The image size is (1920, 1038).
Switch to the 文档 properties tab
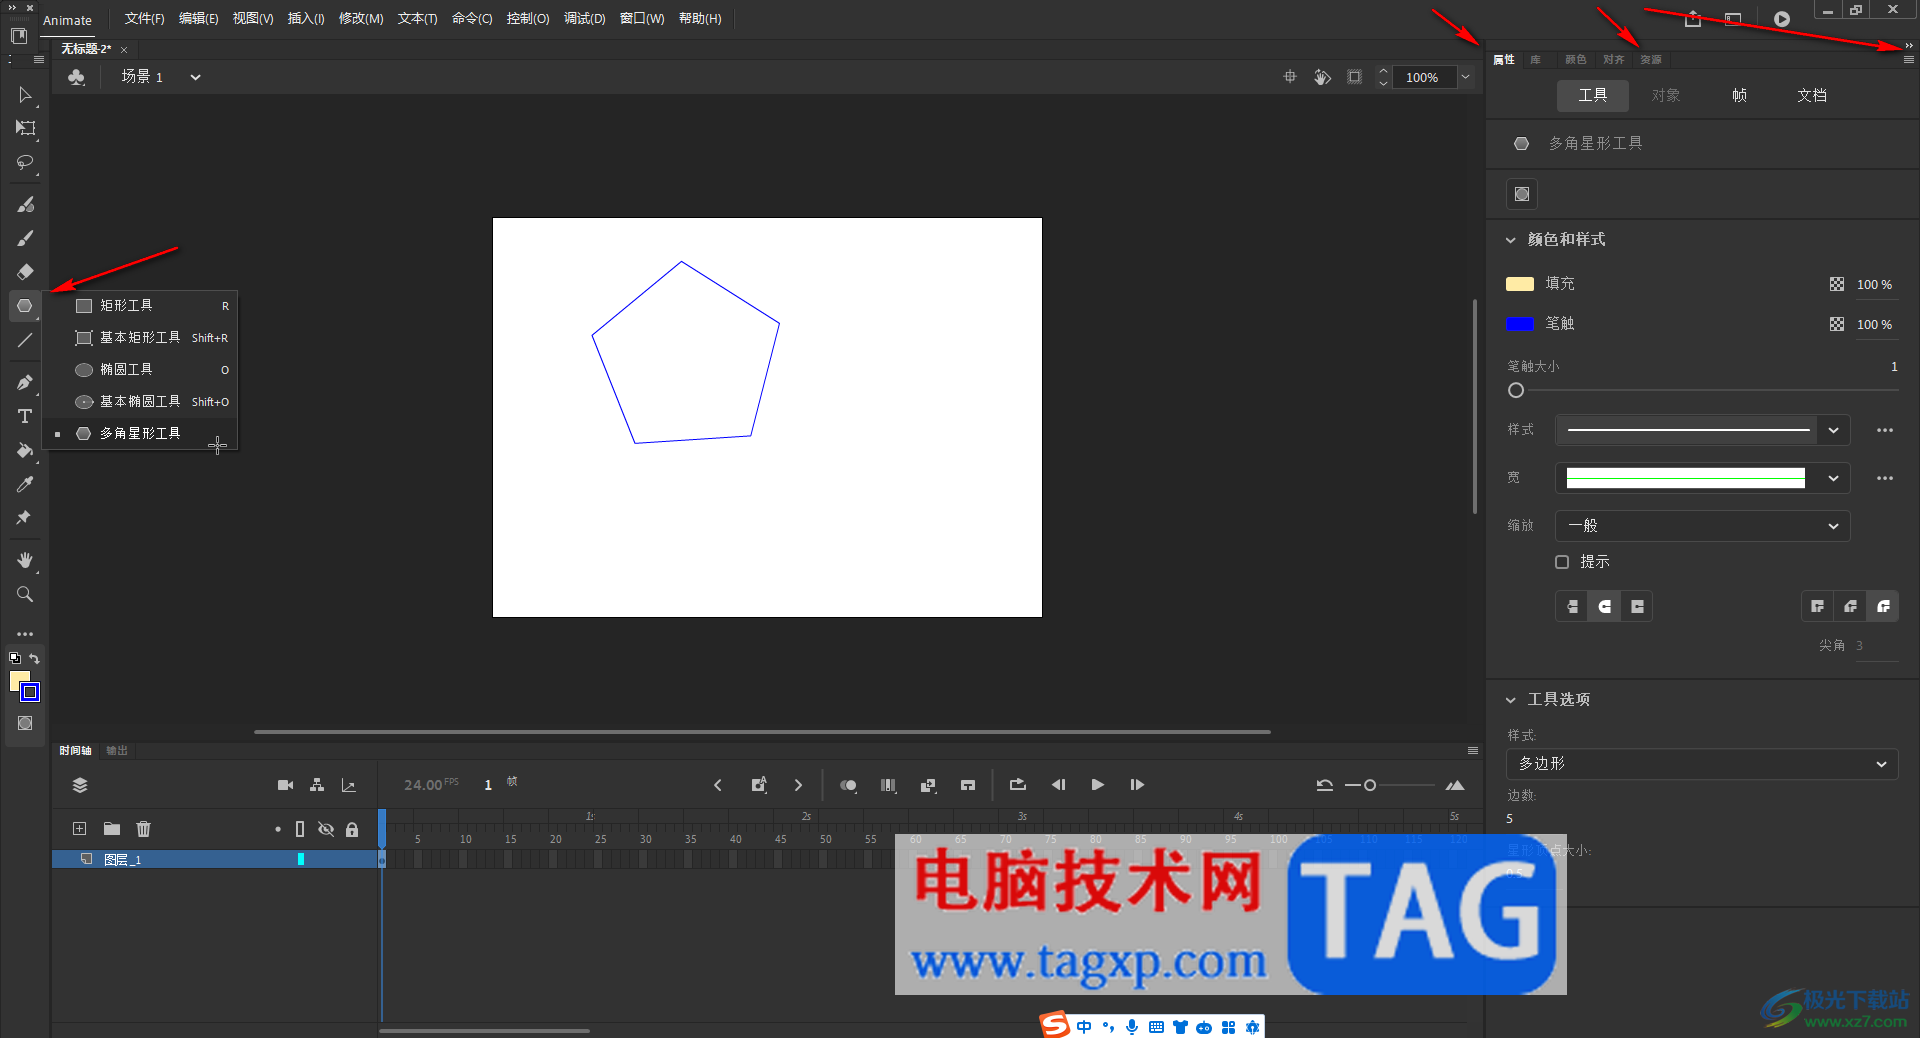click(x=1812, y=96)
